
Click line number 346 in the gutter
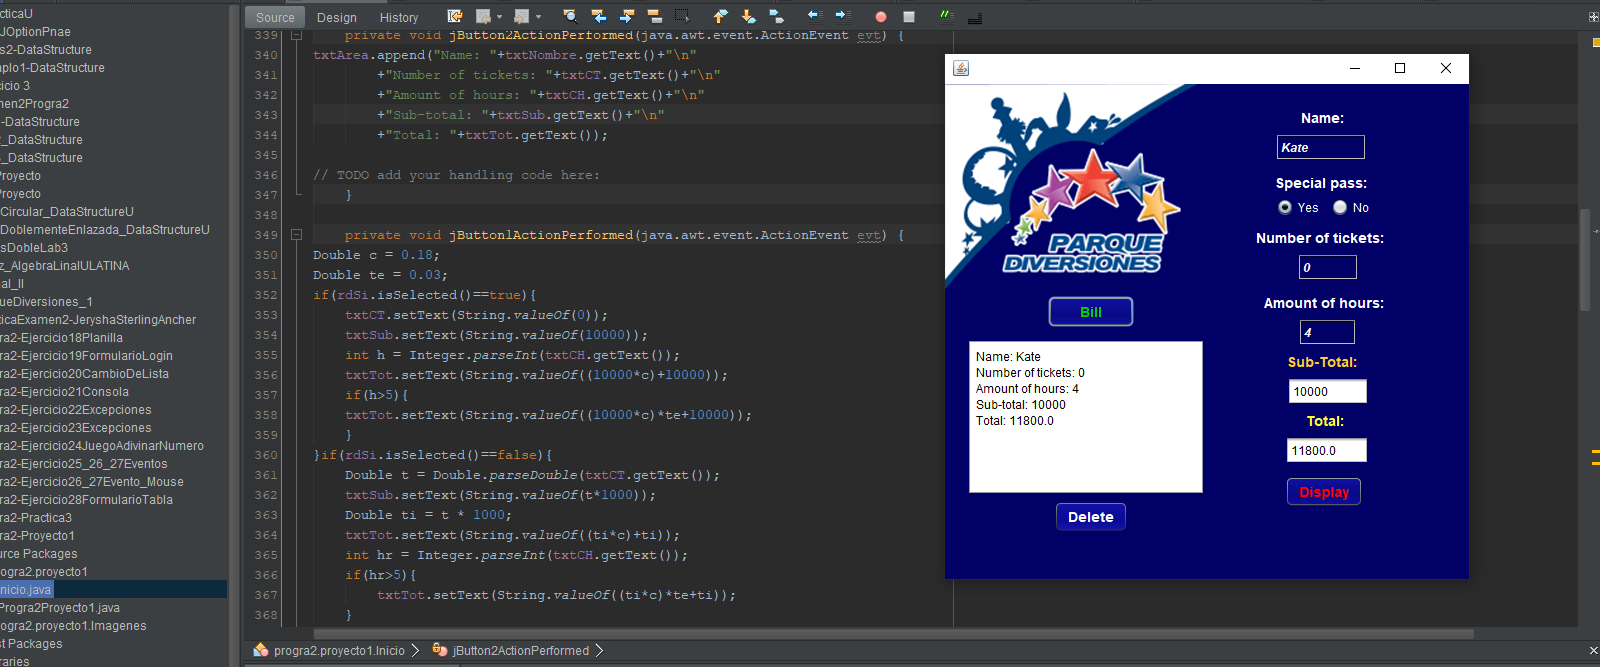click(x=266, y=175)
